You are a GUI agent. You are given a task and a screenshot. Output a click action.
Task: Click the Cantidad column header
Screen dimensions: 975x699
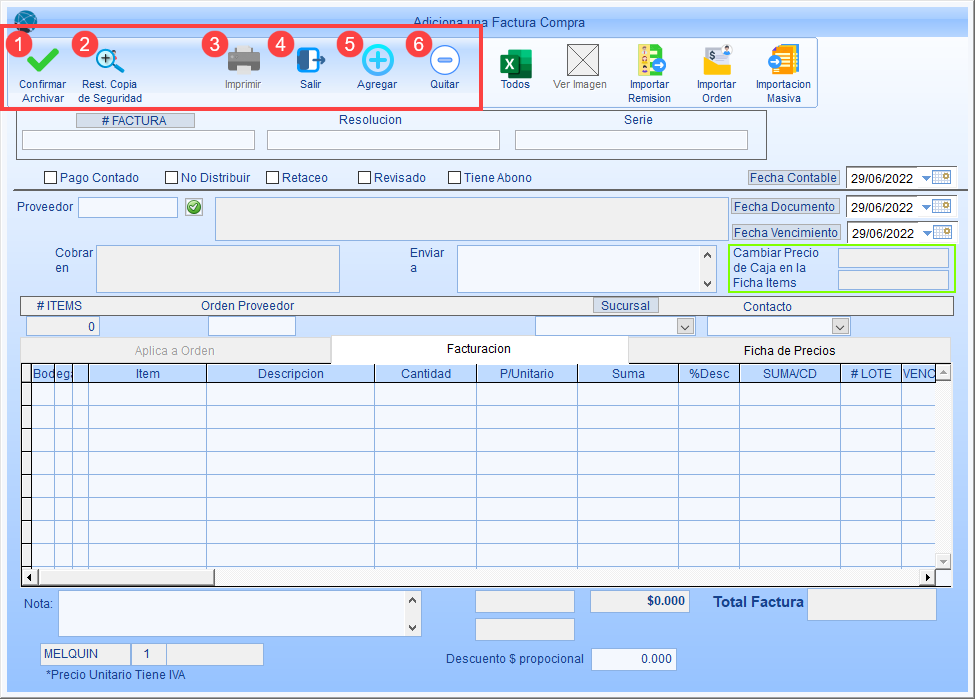click(425, 374)
